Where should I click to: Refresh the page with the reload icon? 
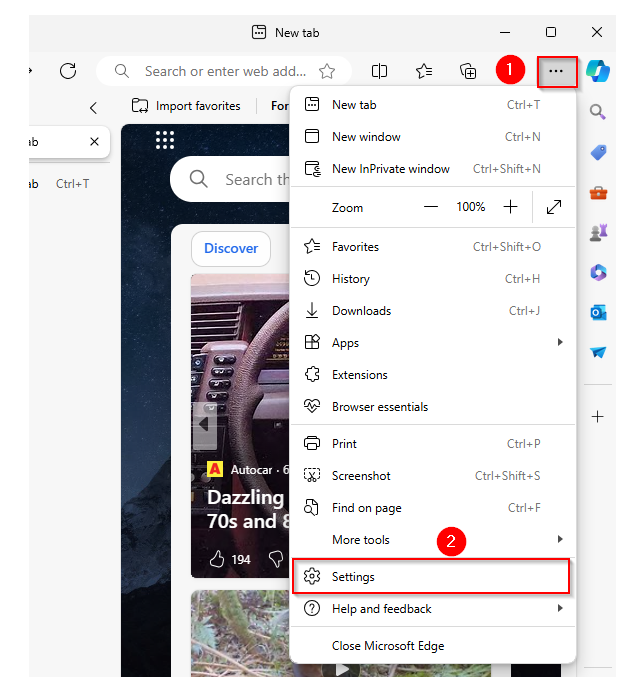(x=68, y=71)
